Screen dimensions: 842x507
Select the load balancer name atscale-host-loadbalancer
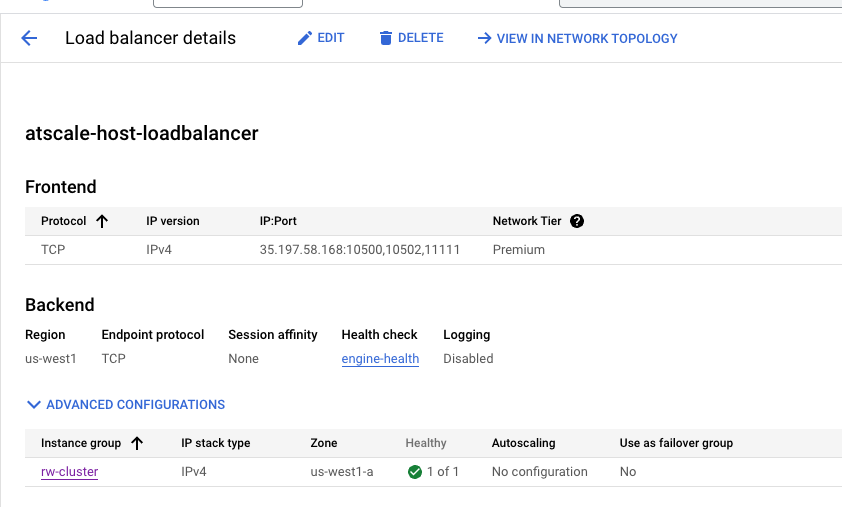[x=142, y=133]
